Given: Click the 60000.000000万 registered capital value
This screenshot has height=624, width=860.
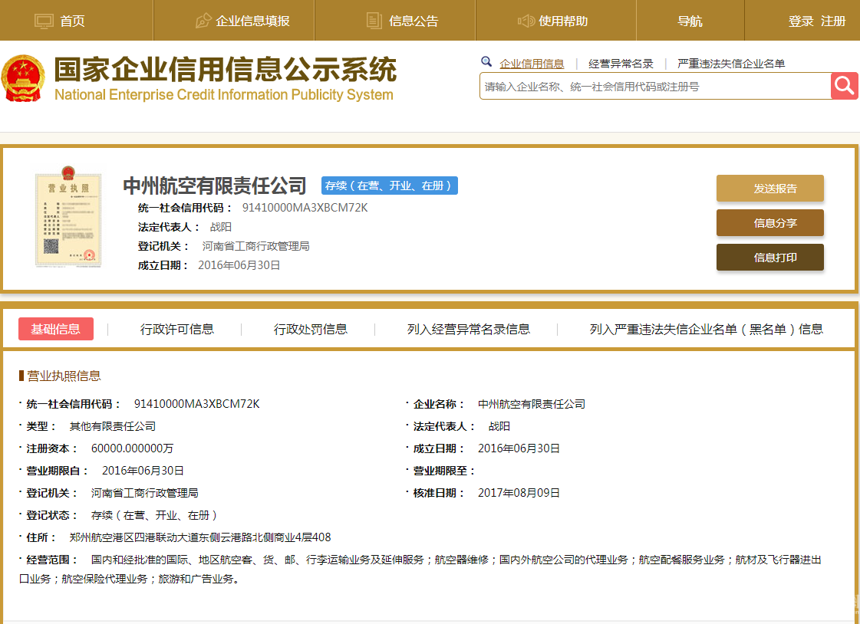Looking at the screenshot, I should pyautogui.click(x=132, y=449).
